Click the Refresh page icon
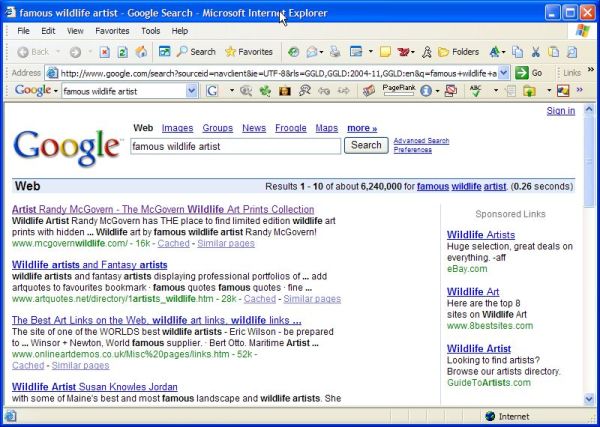 point(122,52)
